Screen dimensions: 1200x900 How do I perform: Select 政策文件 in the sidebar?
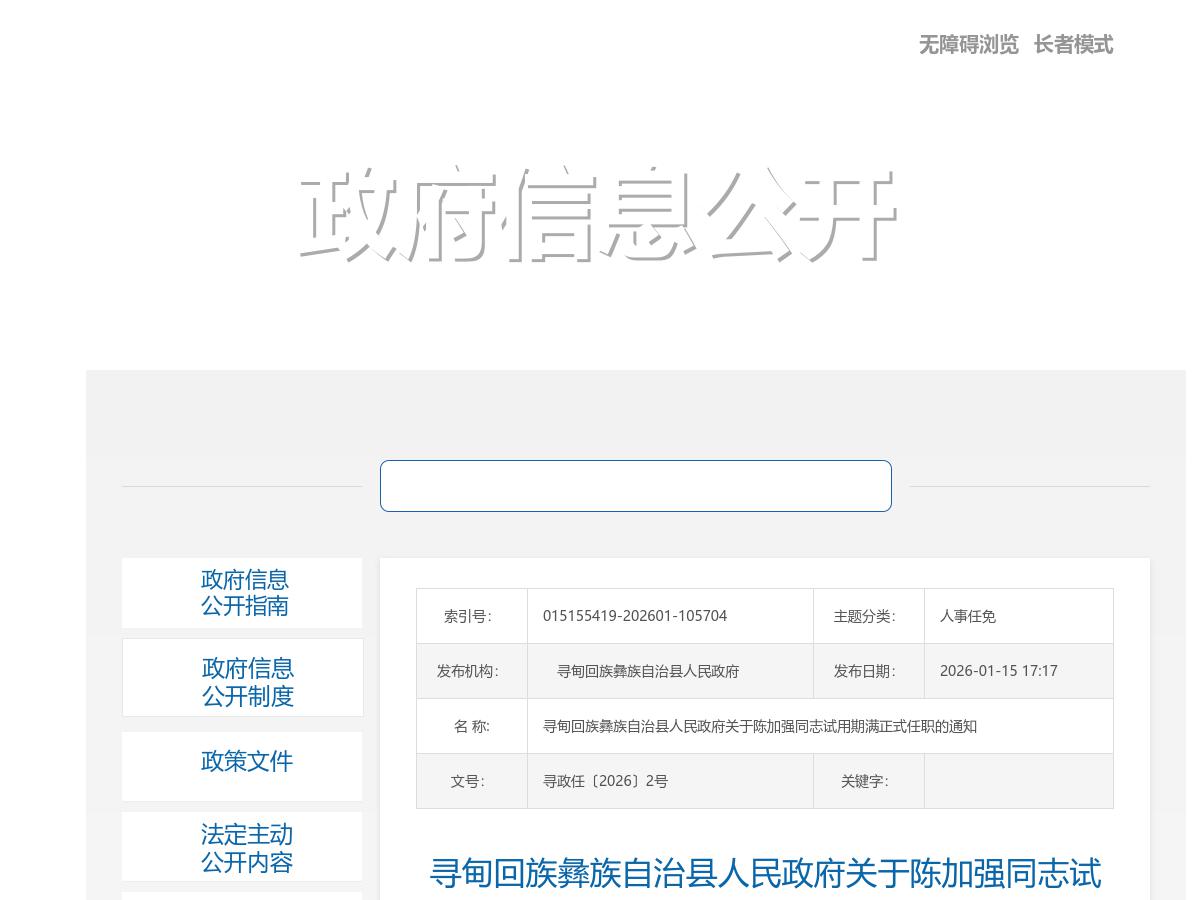247,761
